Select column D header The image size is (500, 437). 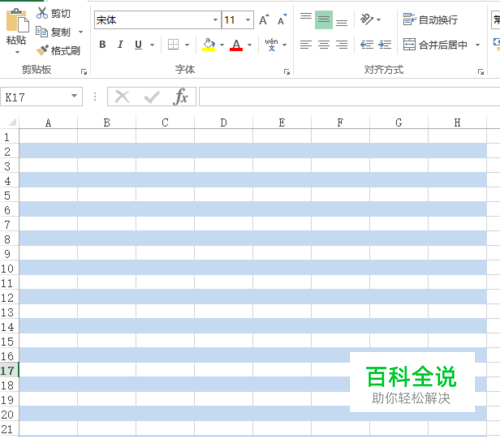pos(224,123)
